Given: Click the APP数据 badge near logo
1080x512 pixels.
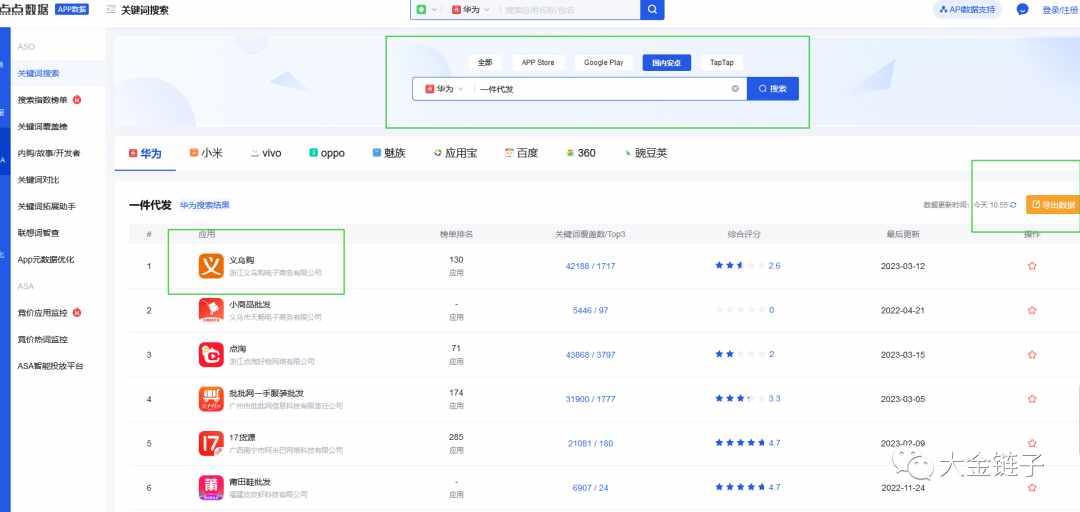Looking at the screenshot, I should pyautogui.click(x=72, y=10).
